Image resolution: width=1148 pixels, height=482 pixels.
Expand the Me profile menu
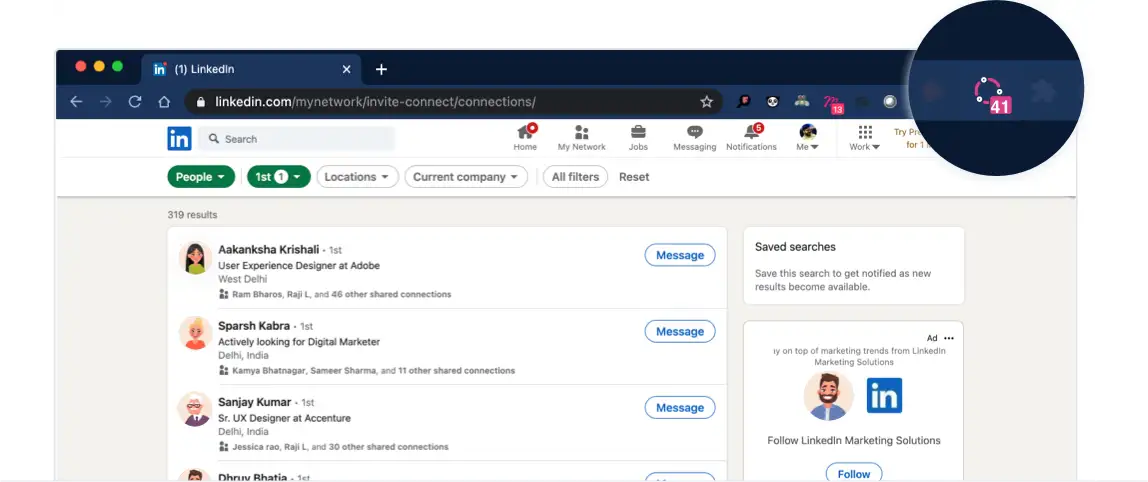pyautogui.click(x=808, y=138)
